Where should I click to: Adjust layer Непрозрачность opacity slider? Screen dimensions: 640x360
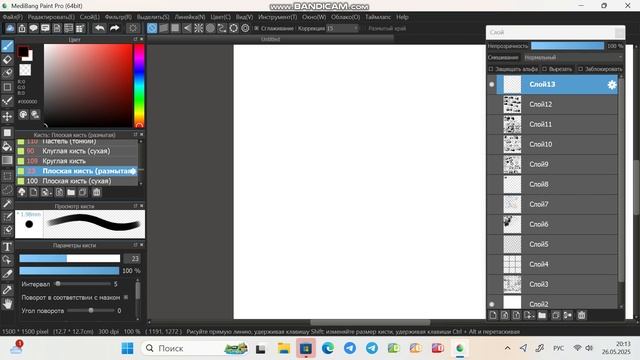tap(567, 46)
